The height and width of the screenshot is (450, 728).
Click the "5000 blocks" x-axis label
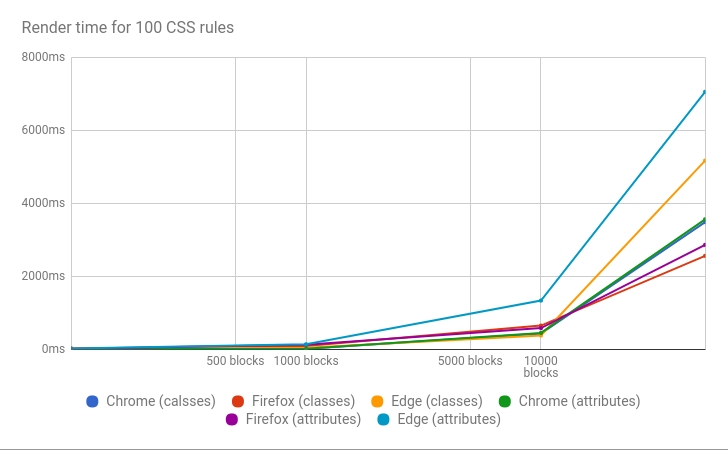(x=470, y=361)
